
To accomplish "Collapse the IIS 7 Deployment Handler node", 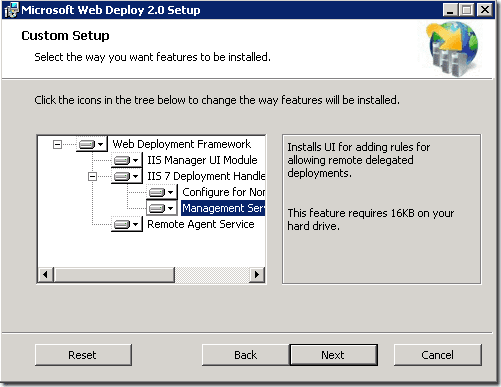I will pyautogui.click(x=92, y=176).
